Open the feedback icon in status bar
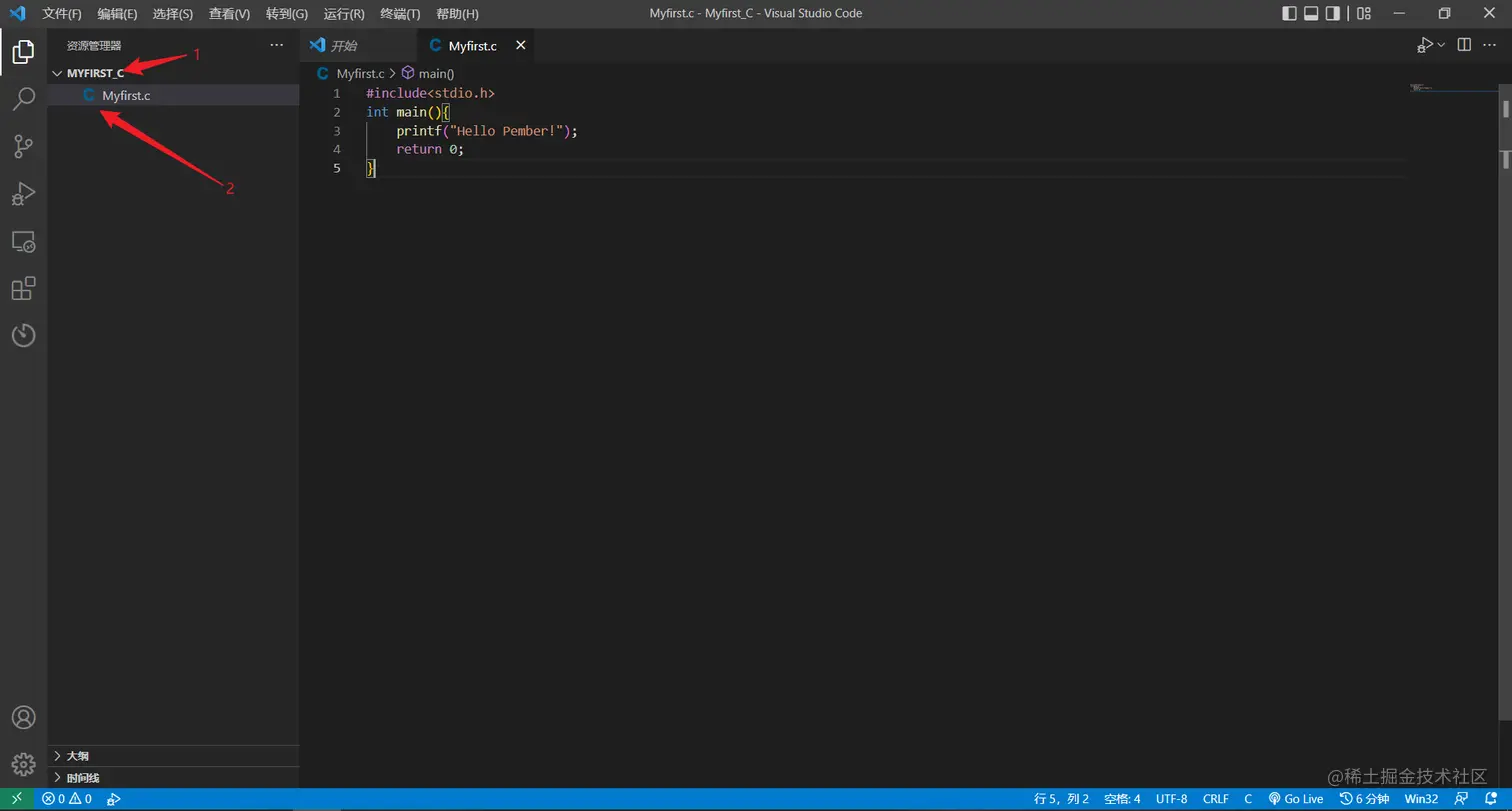This screenshot has width=1512, height=811. click(x=1463, y=799)
